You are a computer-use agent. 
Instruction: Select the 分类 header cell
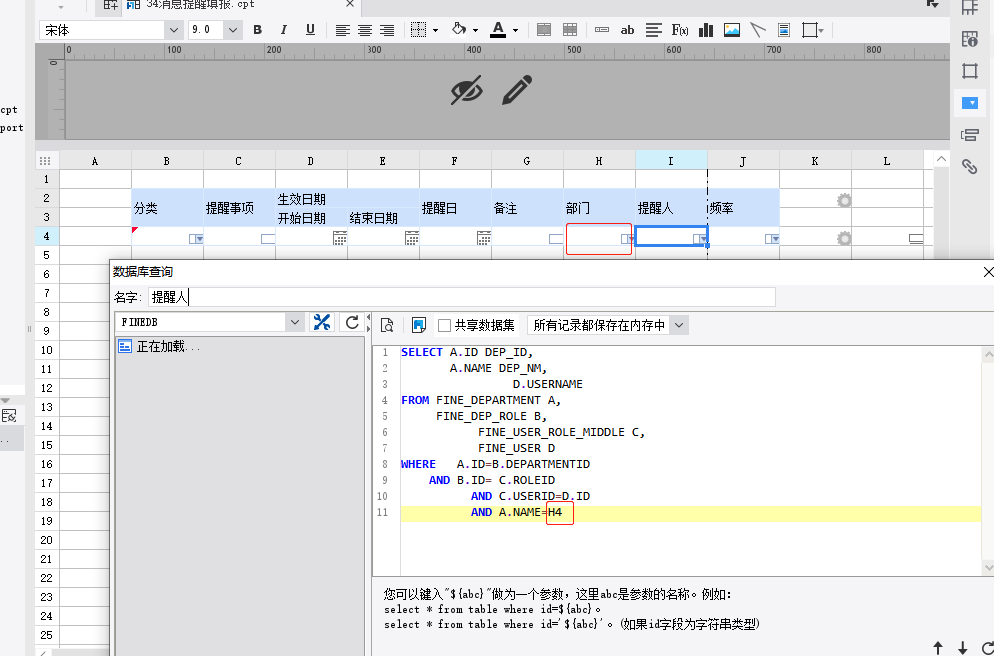[167, 208]
